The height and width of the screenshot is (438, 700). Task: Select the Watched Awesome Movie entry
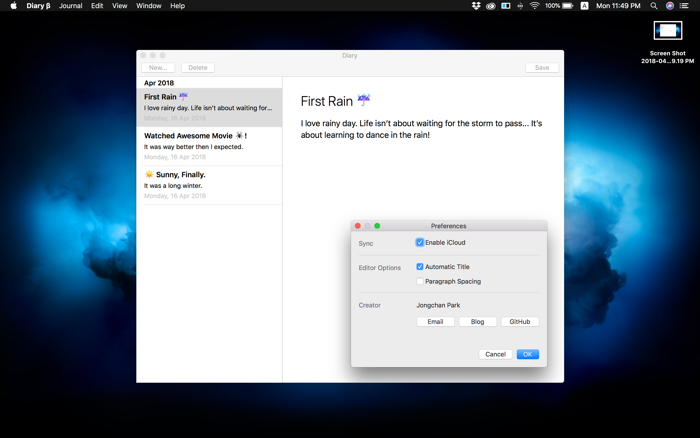pos(209,146)
